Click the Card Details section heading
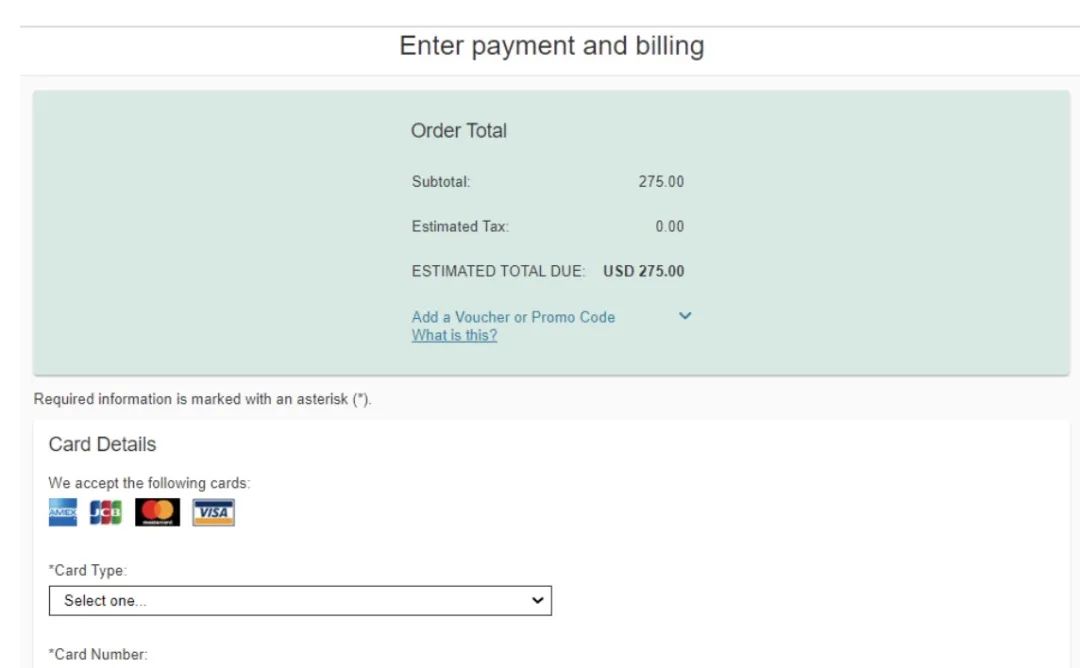This screenshot has width=1080, height=668. (103, 445)
